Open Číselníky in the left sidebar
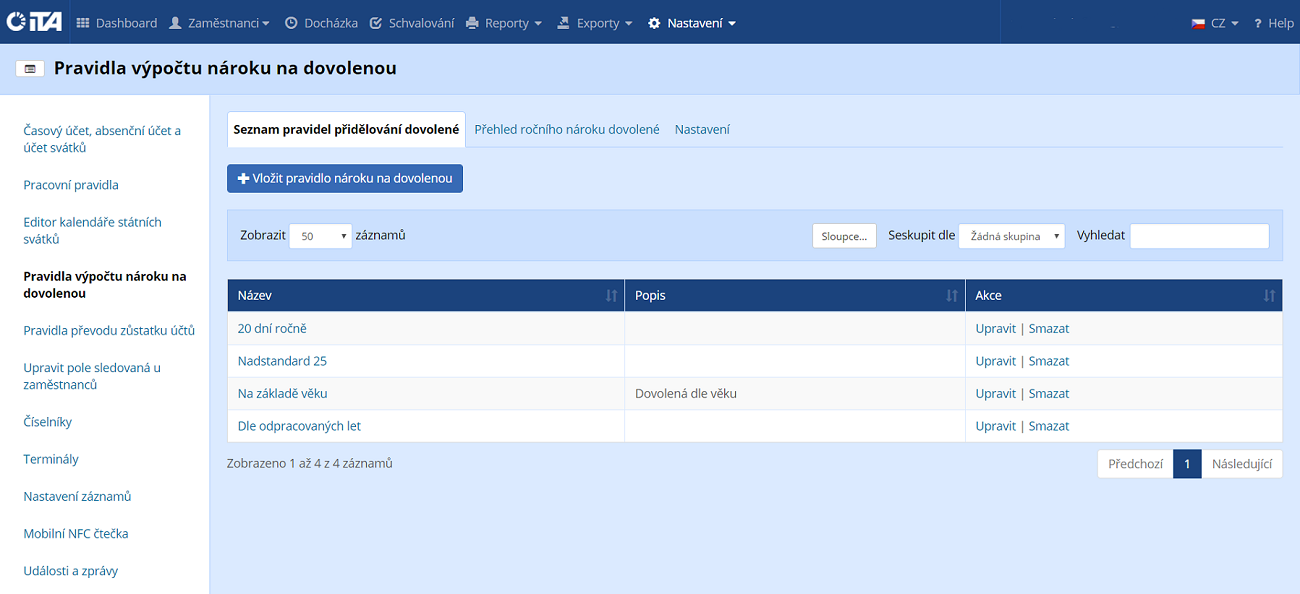Screen dimensions: 1300x594 pyautogui.click(x=48, y=422)
